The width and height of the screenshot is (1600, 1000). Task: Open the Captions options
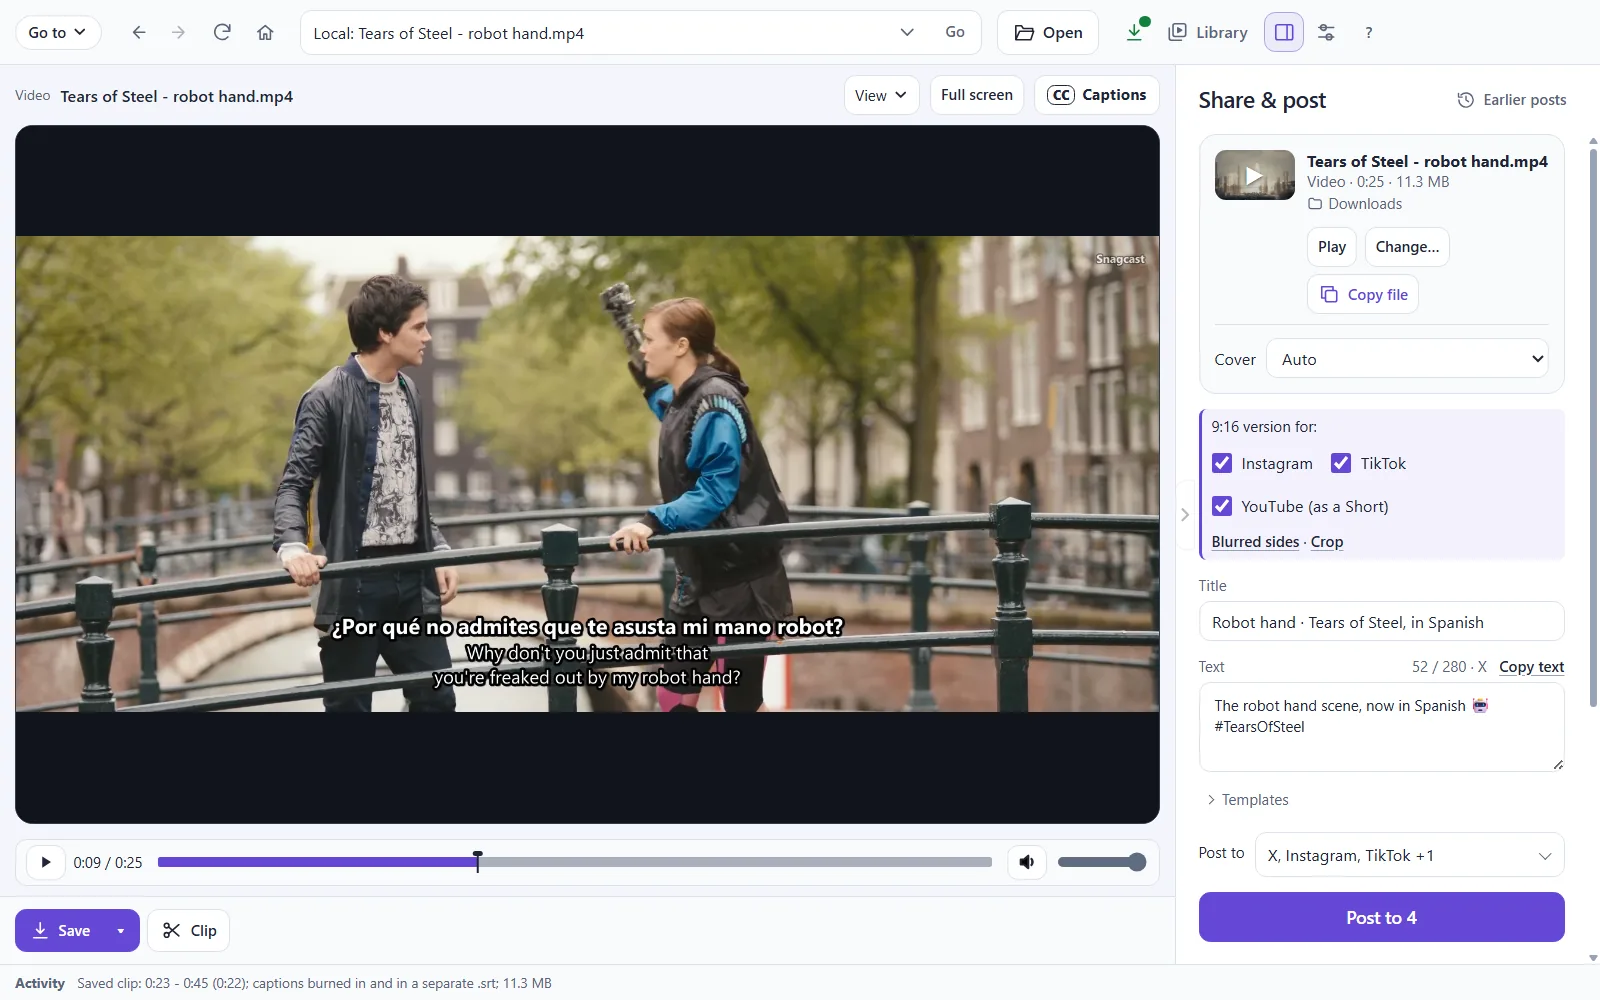[x=1096, y=95]
